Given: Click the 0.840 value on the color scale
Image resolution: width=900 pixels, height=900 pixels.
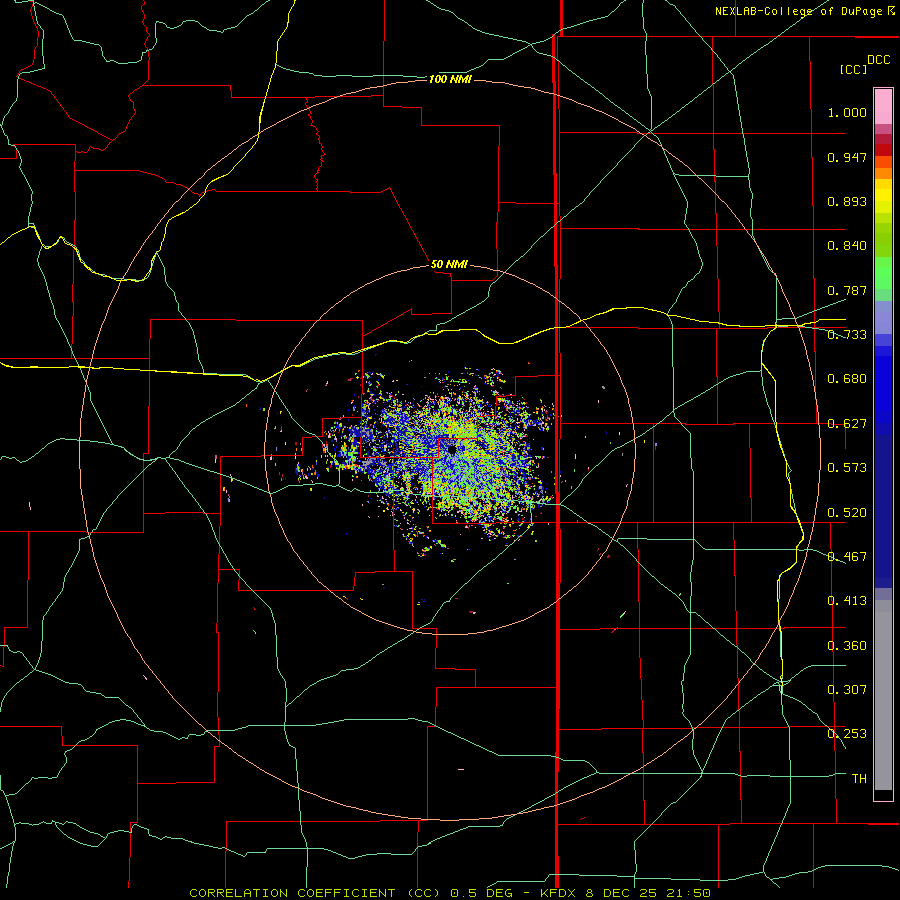Looking at the screenshot, I should [x=847, y=246].
